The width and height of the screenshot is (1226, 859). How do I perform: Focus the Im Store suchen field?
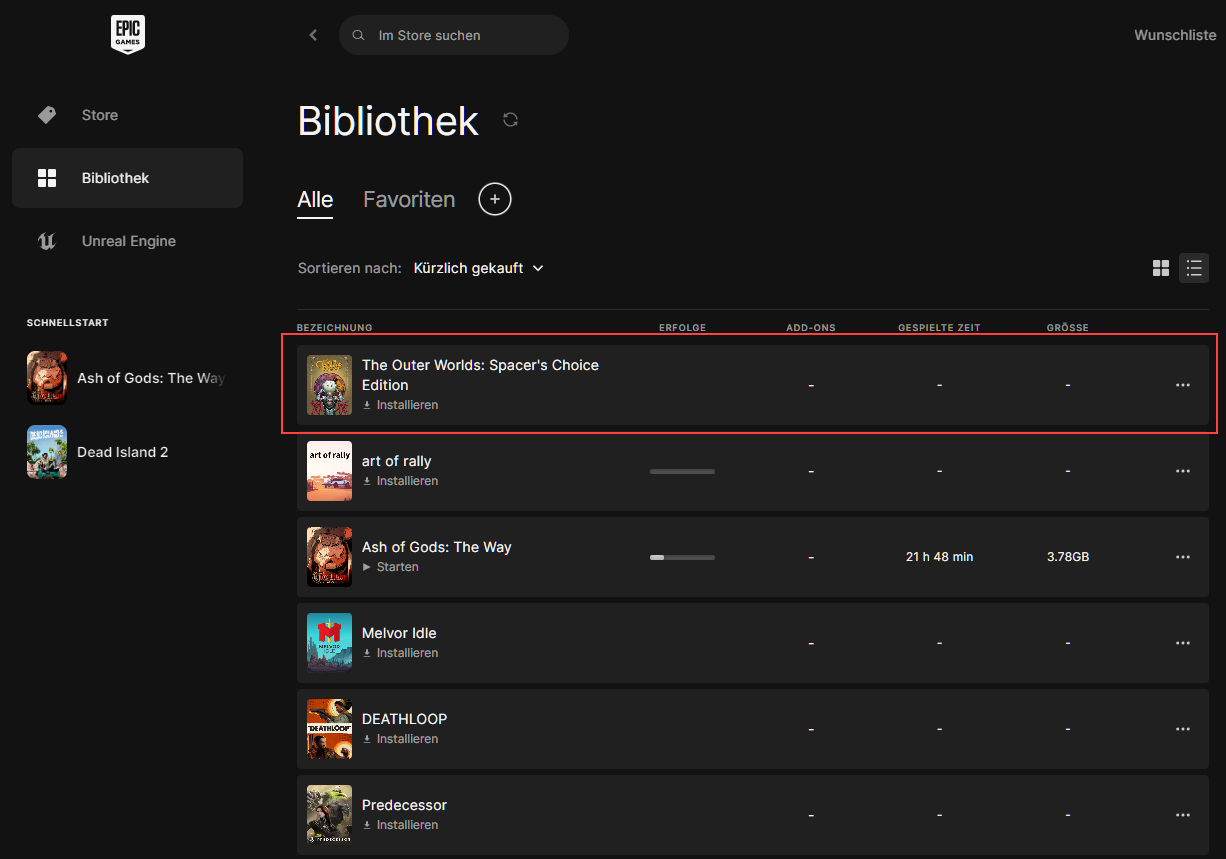[454, 35]
